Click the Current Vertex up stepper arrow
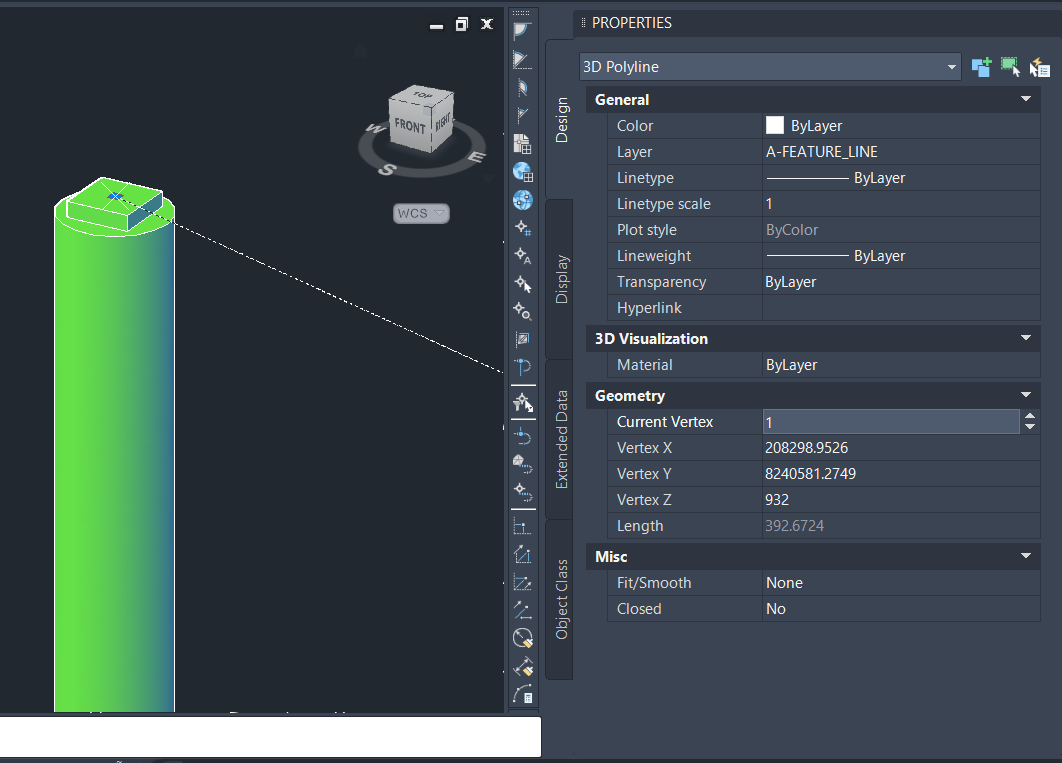 1030,416
